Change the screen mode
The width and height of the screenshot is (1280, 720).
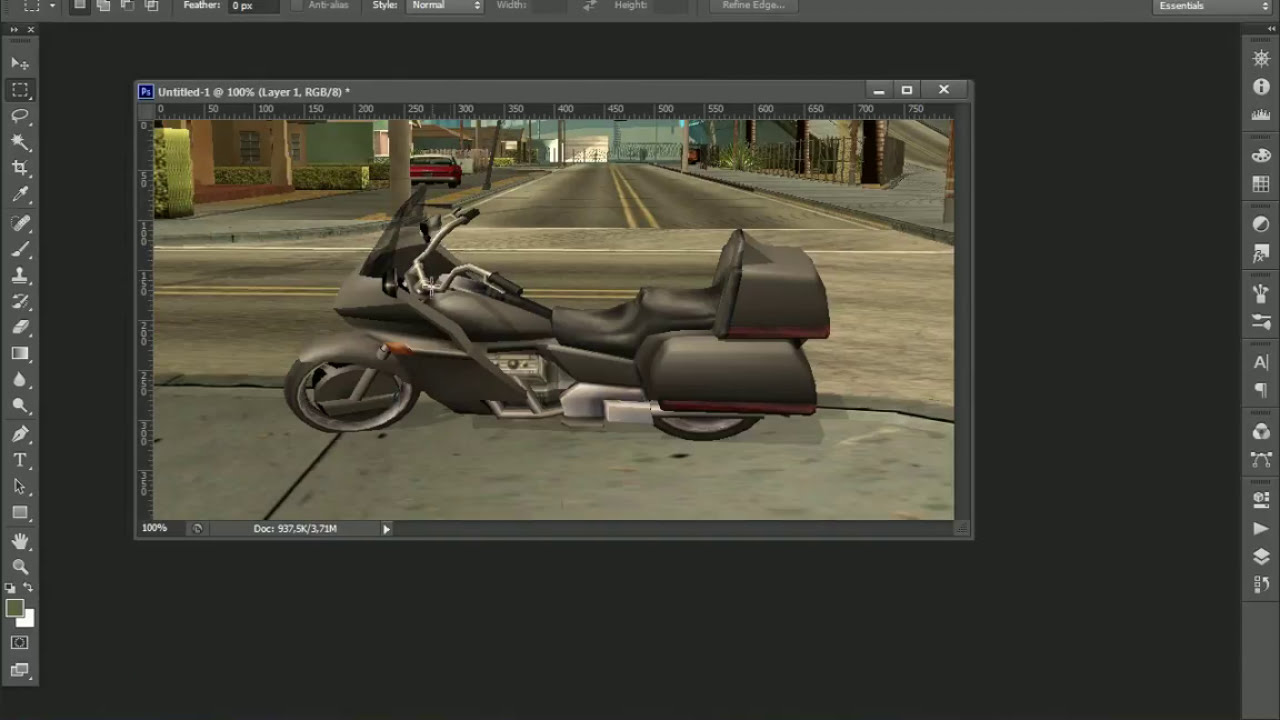(x=20, y=670)
